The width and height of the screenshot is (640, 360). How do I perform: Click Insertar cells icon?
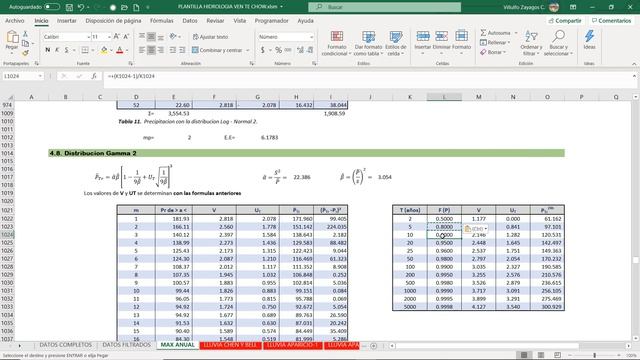pos(422,42)
